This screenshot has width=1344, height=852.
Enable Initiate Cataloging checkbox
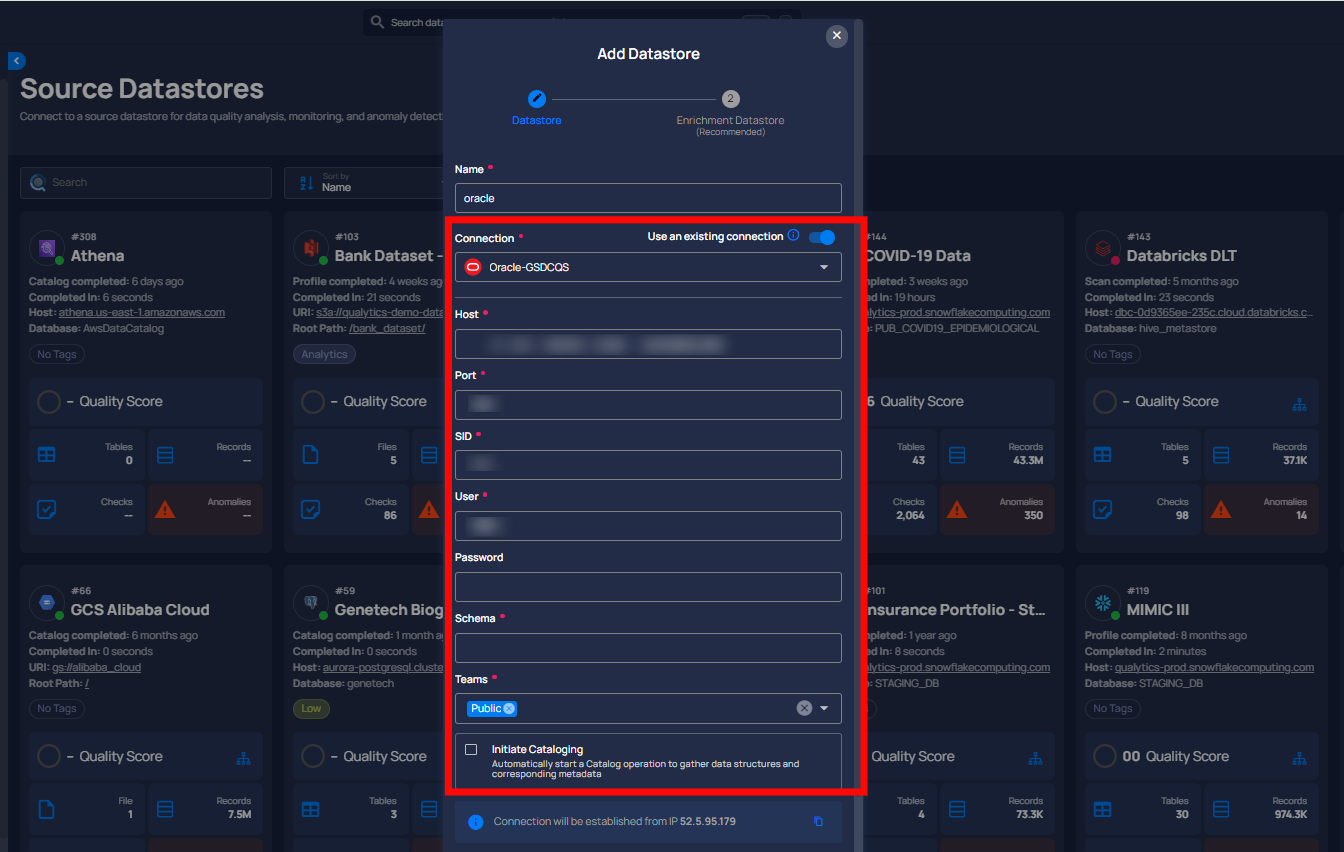471,749
